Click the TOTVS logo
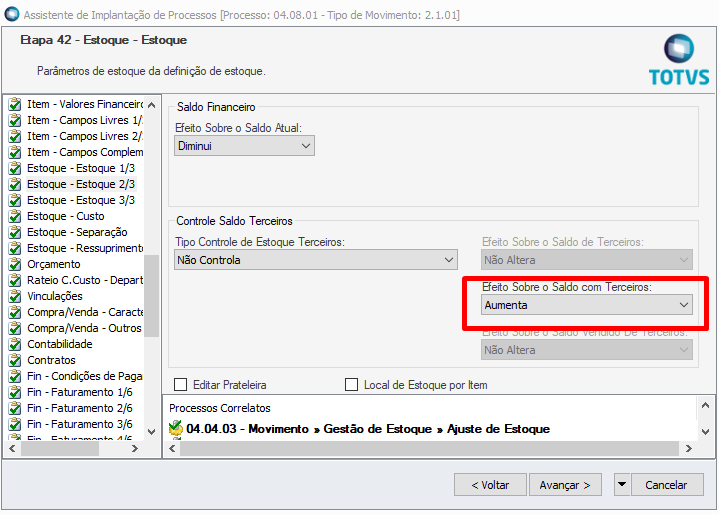 (679, 59)
